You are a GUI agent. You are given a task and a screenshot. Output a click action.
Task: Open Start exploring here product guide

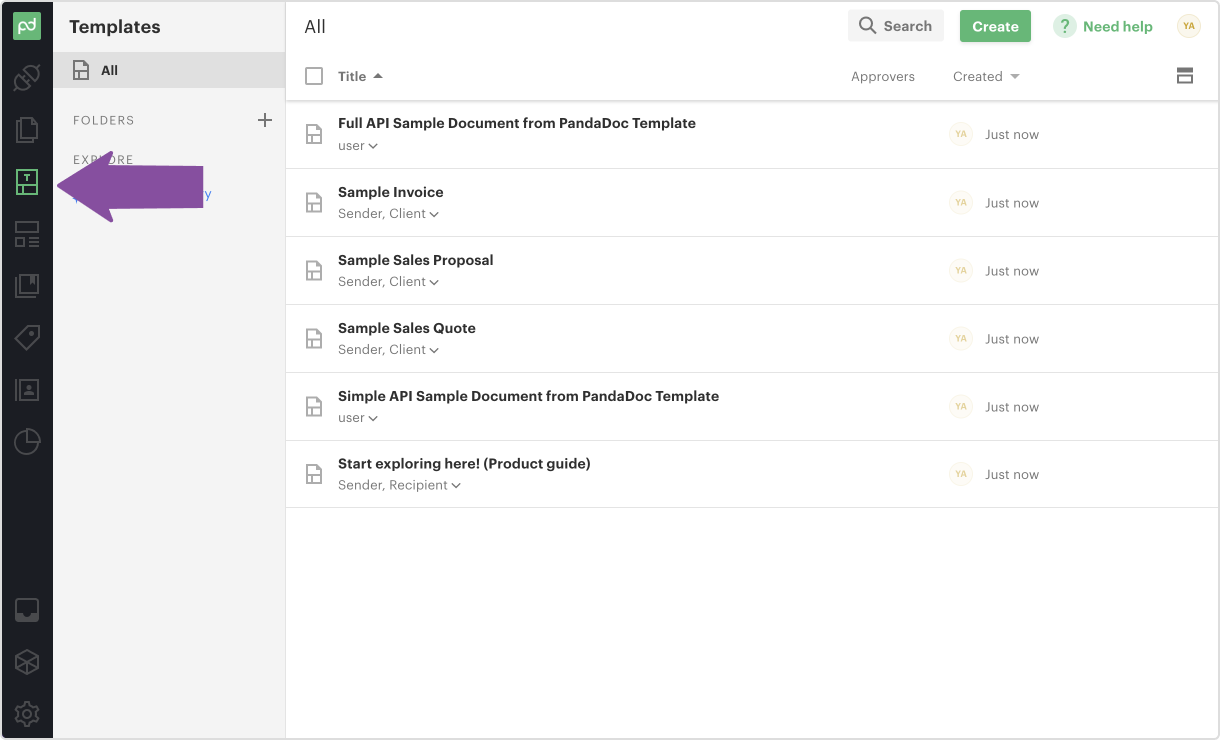point(464,464)
